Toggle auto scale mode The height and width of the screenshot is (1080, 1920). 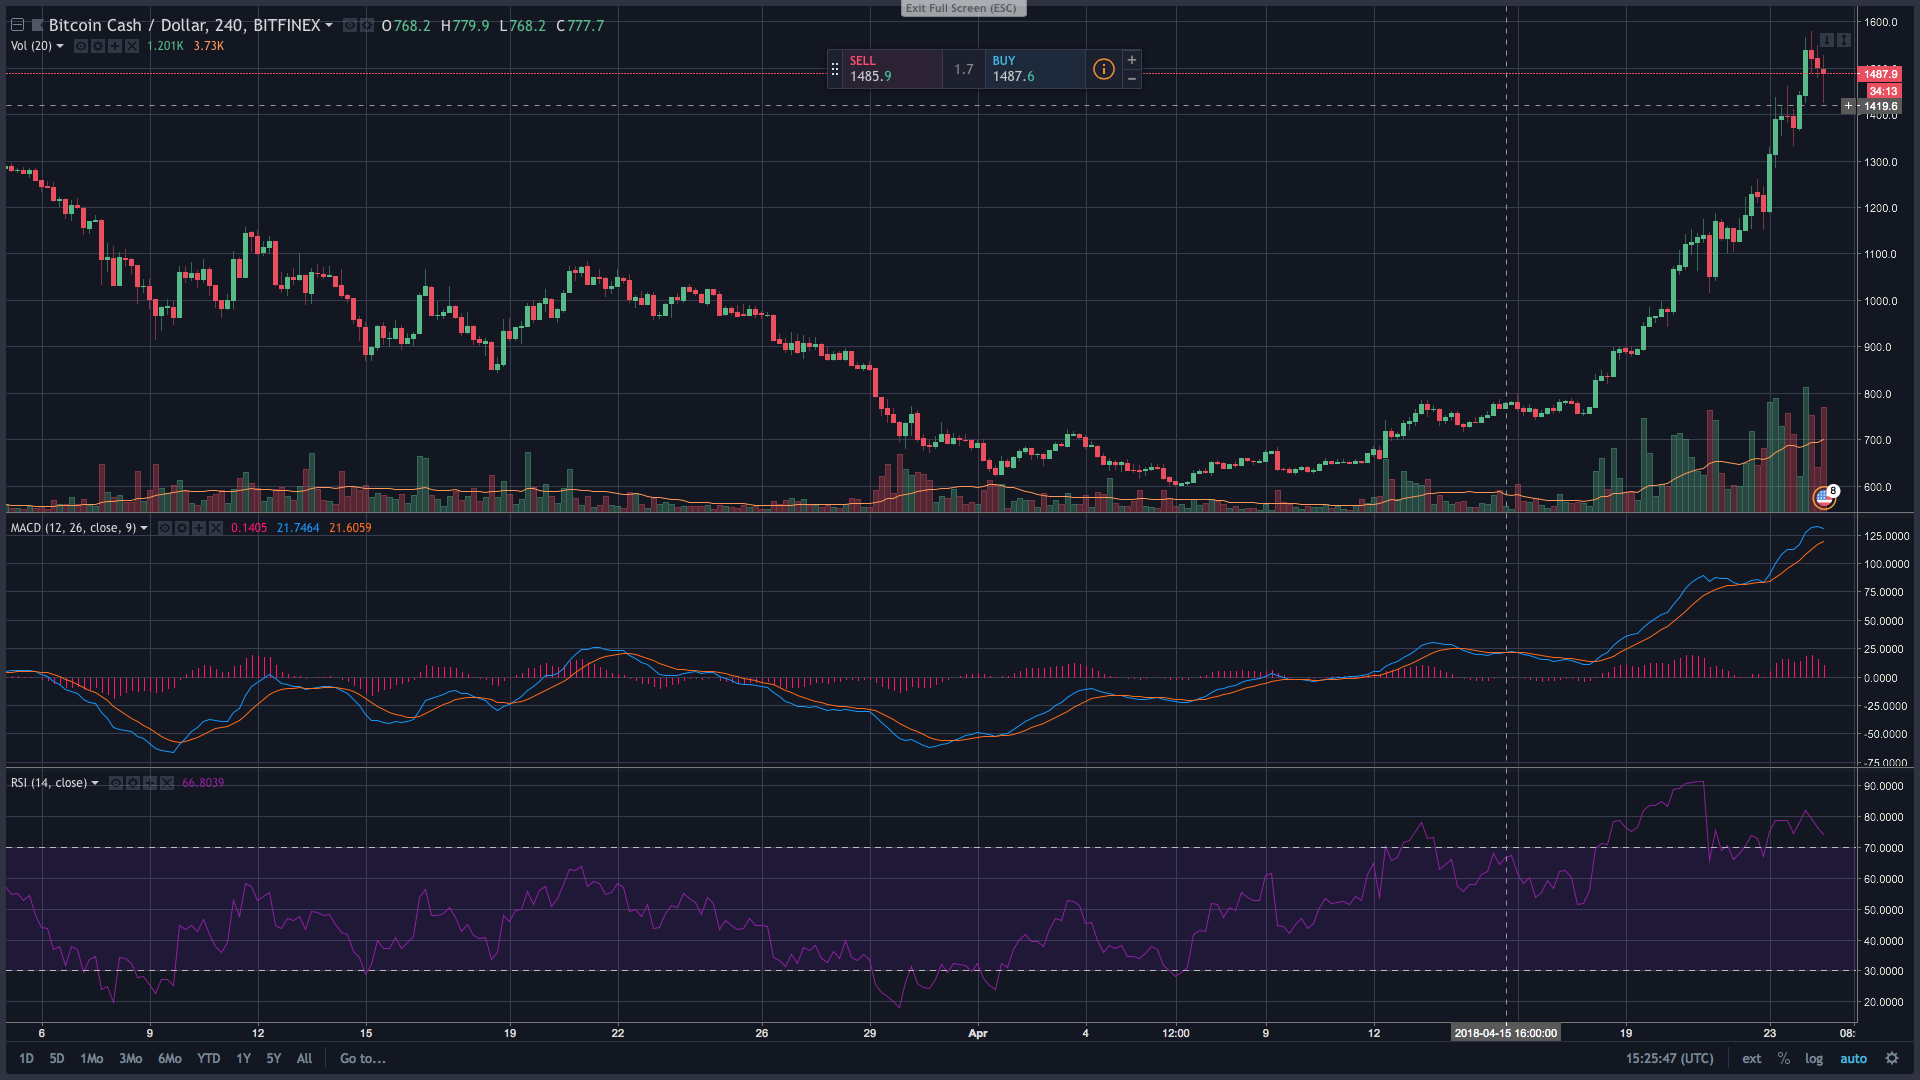coord(1853,1058)
